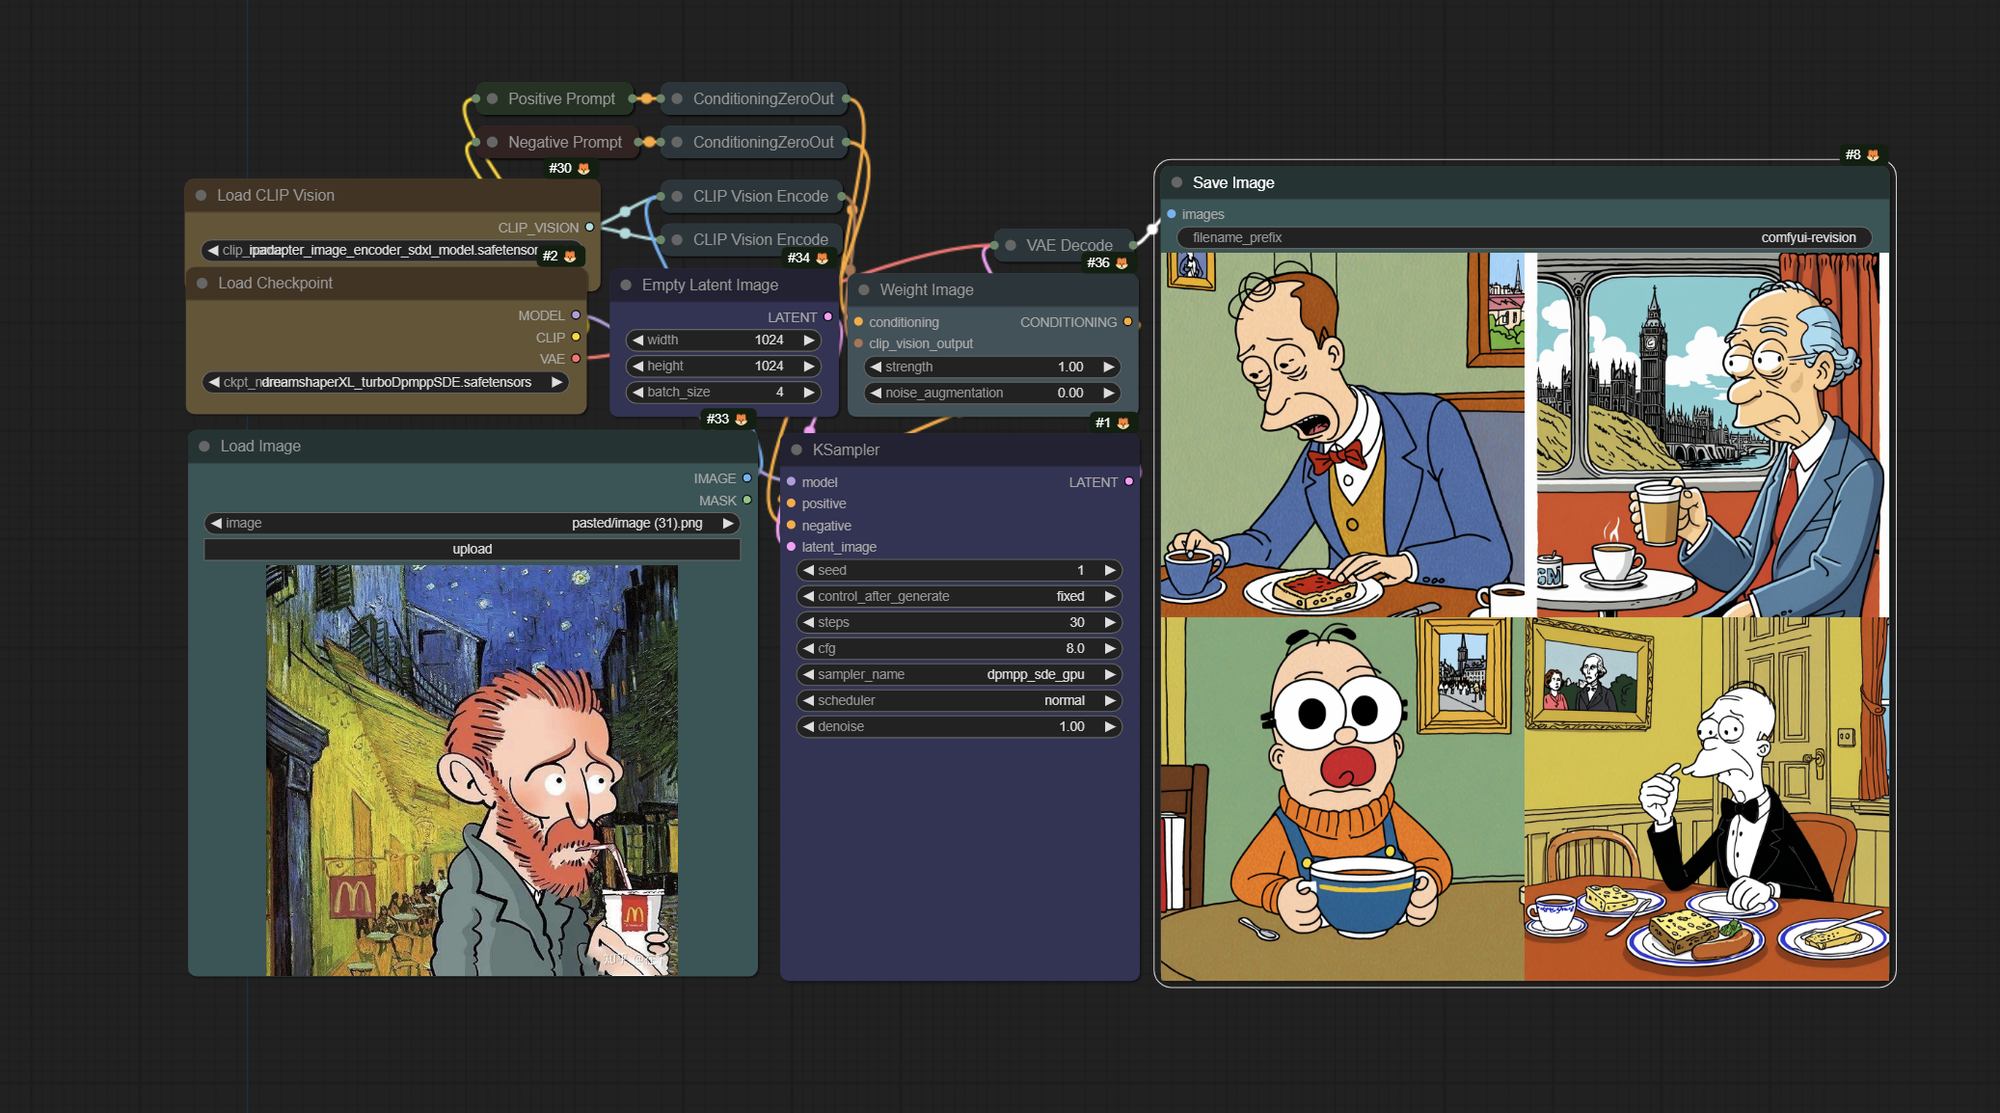Open the scheduler dropdown
This screenshot has height=1113, width=2000.
coord(959,700)
